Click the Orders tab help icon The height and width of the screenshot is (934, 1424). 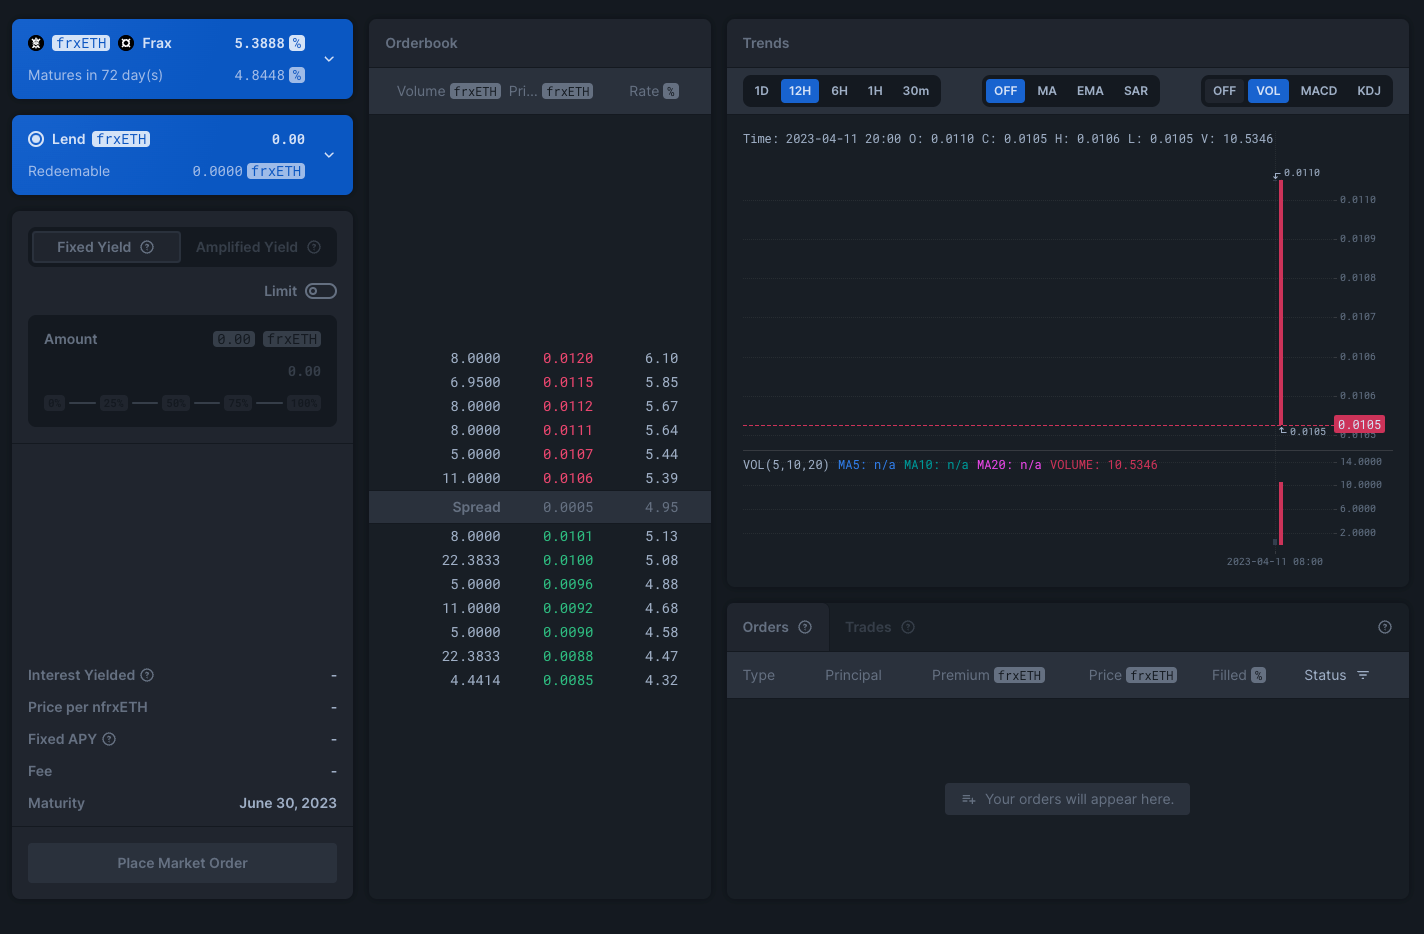tap(805, 627)
